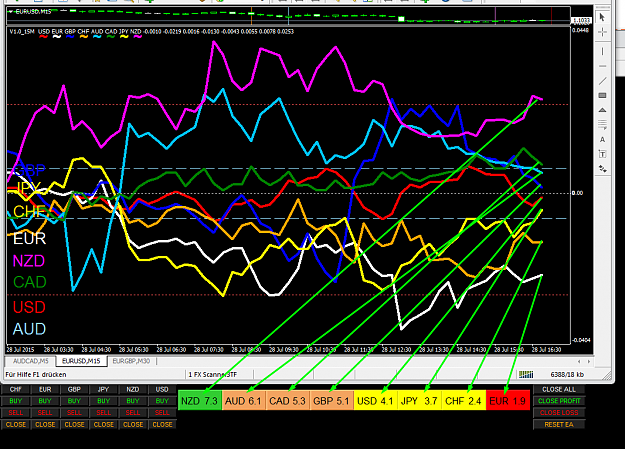This screenshot has height=449, width=625.
Task: Click SELL under the EUR column
Action: (45, 413)
